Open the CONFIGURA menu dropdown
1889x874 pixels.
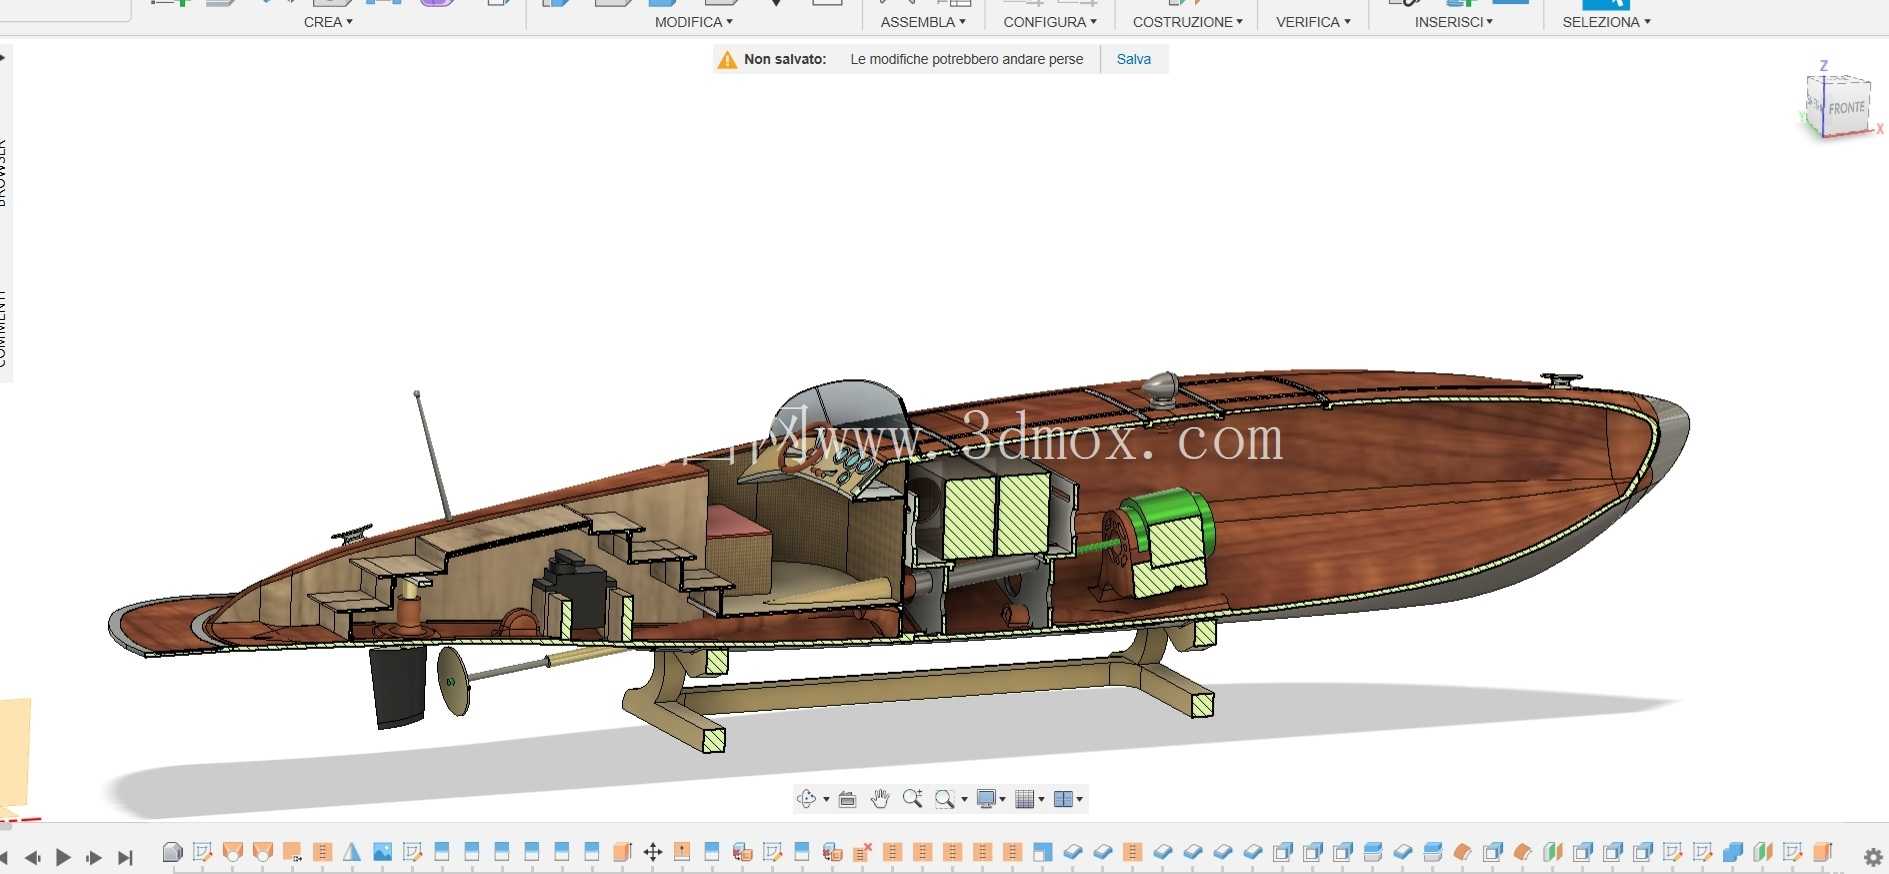coord(1050,22)
